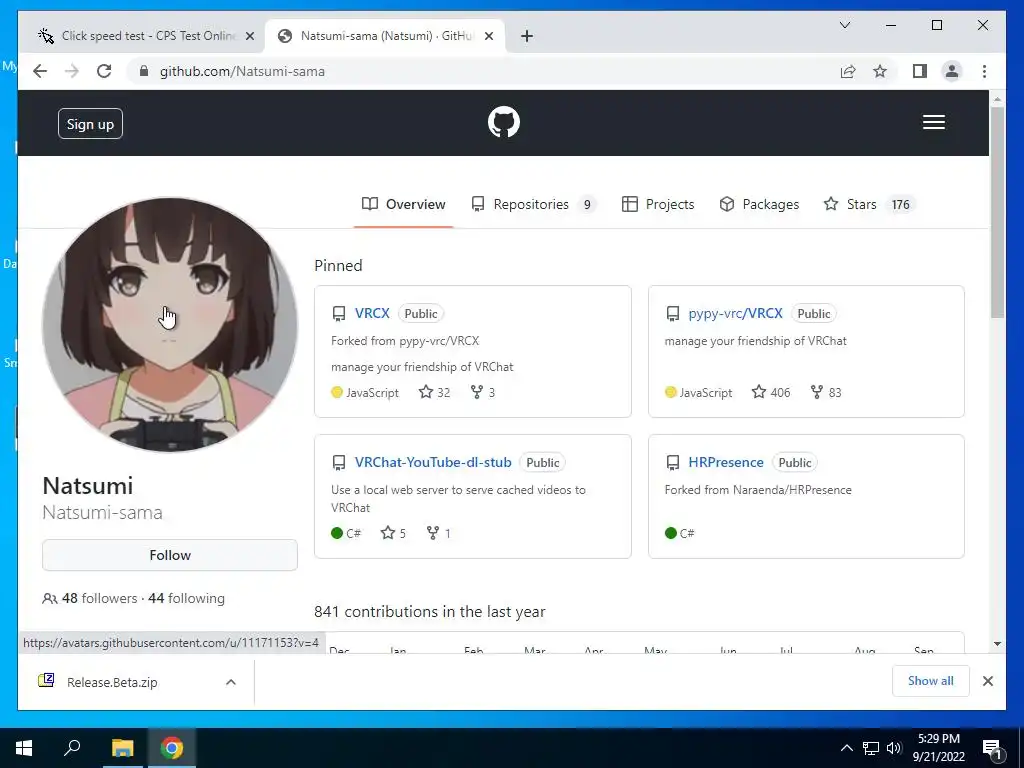Open the Stars tab
The height and width of the screenshot is (768, 1024).
pyautogui.click(x=869, y=204)
